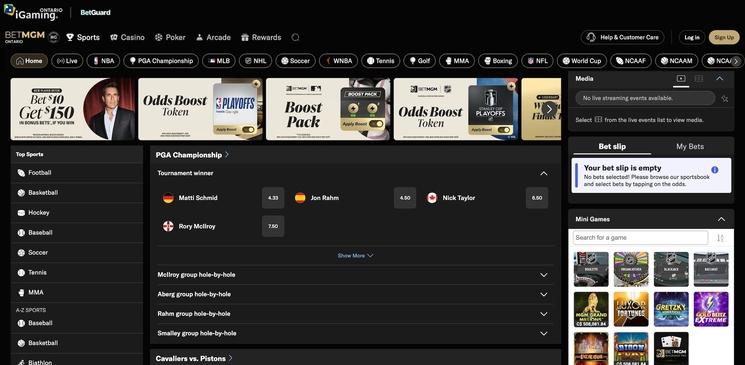Select the video view icon in Media panel
The image size is (745, 365).
[681, 78]
